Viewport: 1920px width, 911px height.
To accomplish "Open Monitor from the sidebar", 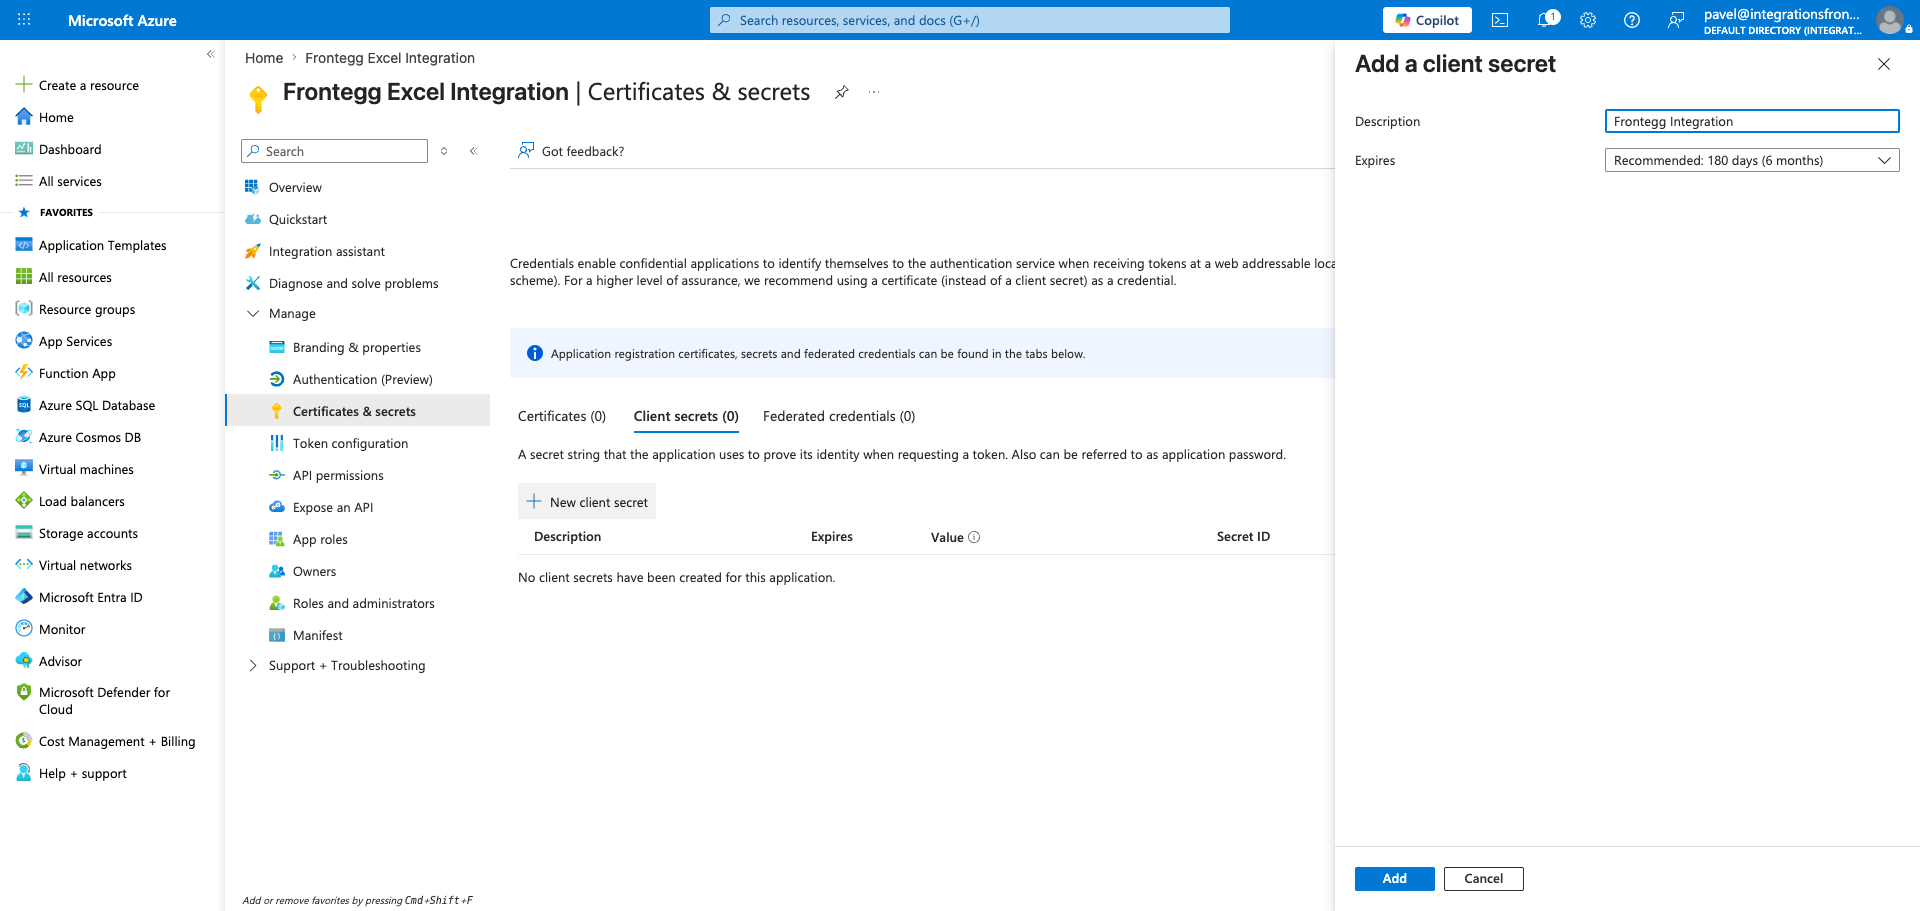I will click(x=62, y=629).
